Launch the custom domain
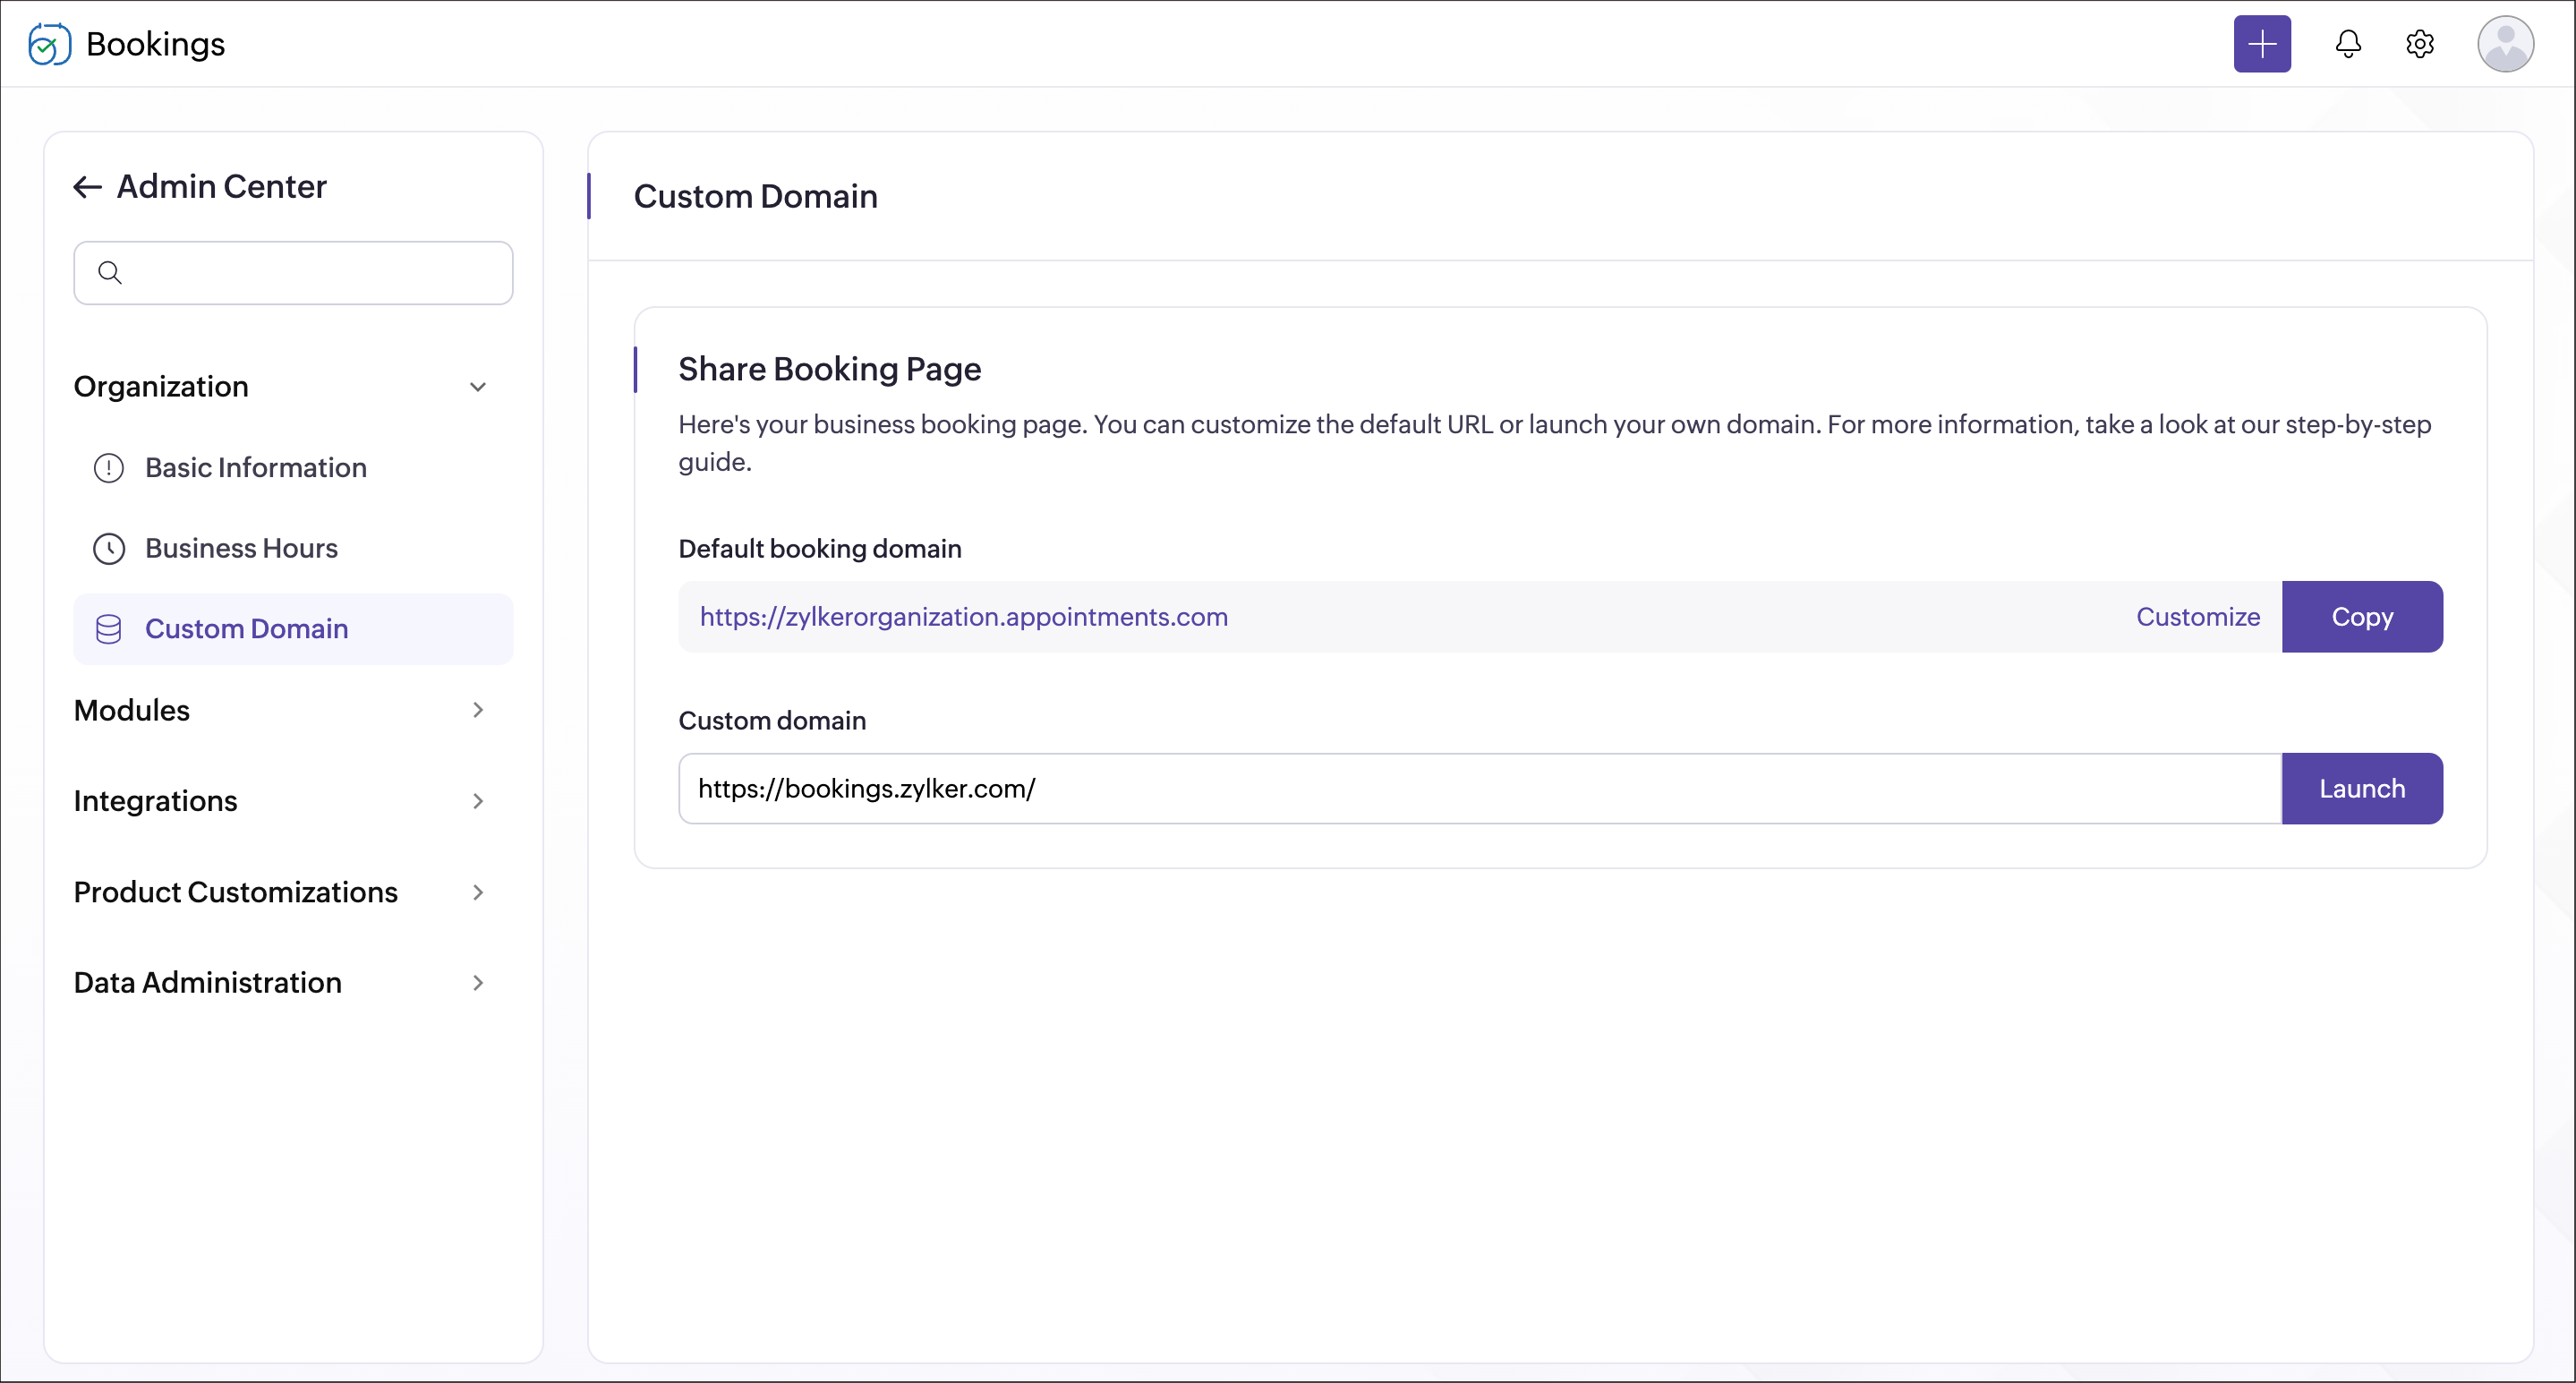Viewport: 2576px width, 1383px height. point(2362,789)
